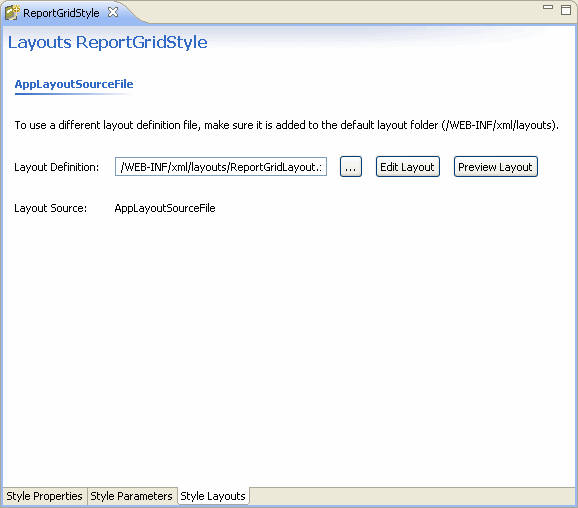Close the ReportGridStyle editor tab
Screen dimensions: 578x508
coord(113,12)
